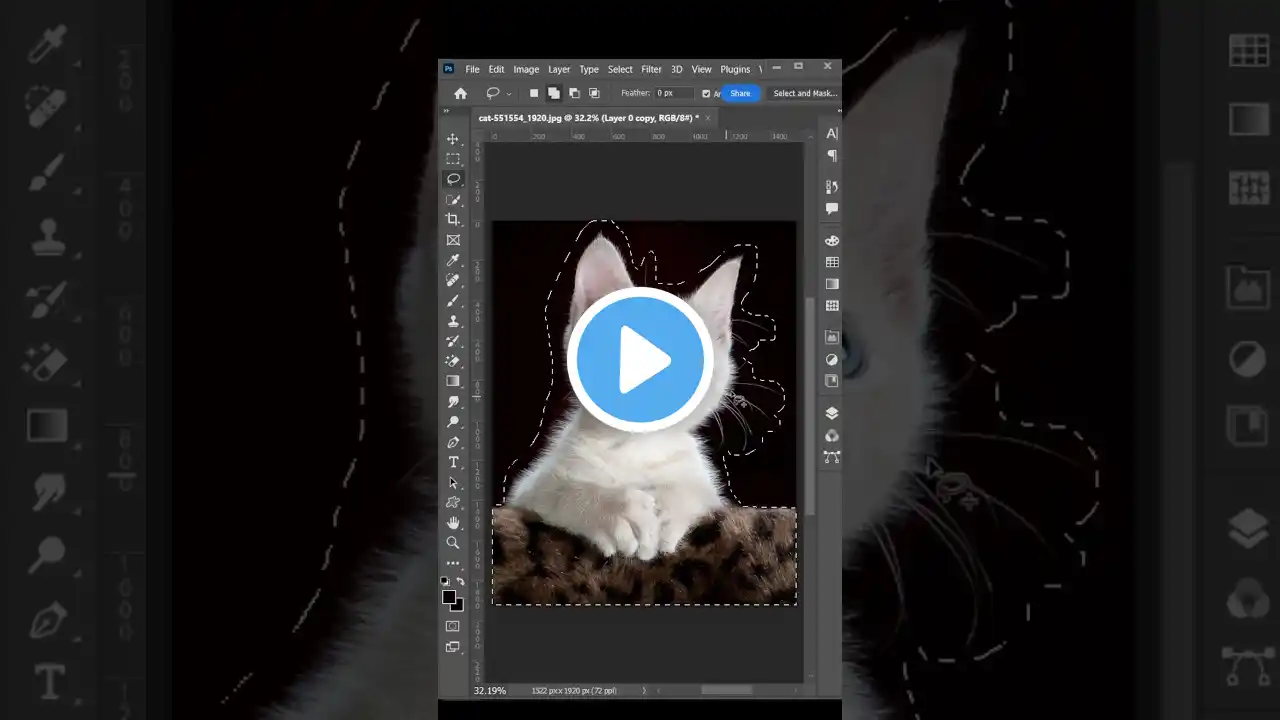
Task: Open the Layers panel icon
Action: point(831,413)
